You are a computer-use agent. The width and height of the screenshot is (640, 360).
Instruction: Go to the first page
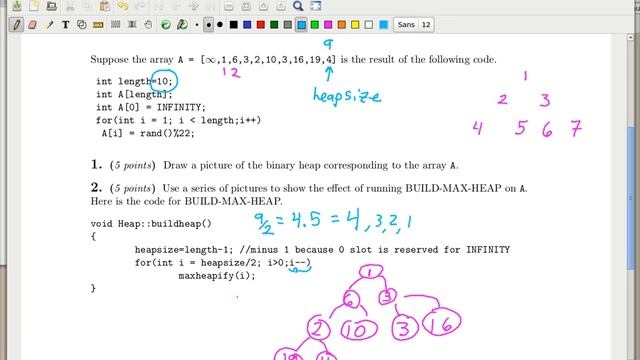pos(159,6)
